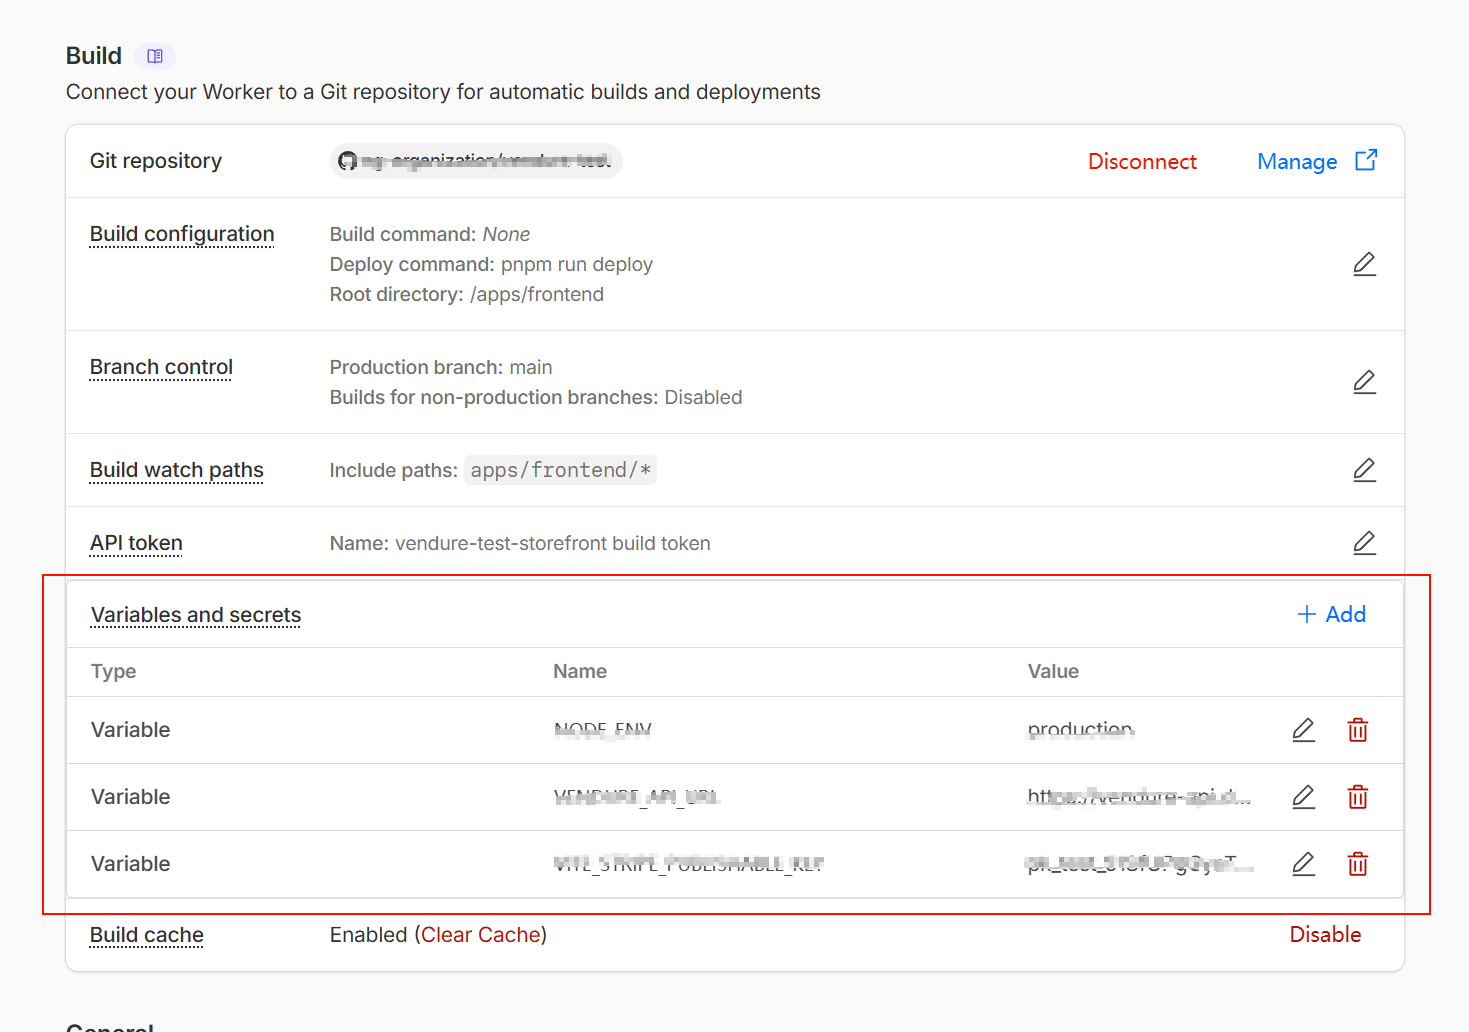Disable the build cache
The width and height of the screenshot is (1469, 1032).
[1325, 935]
